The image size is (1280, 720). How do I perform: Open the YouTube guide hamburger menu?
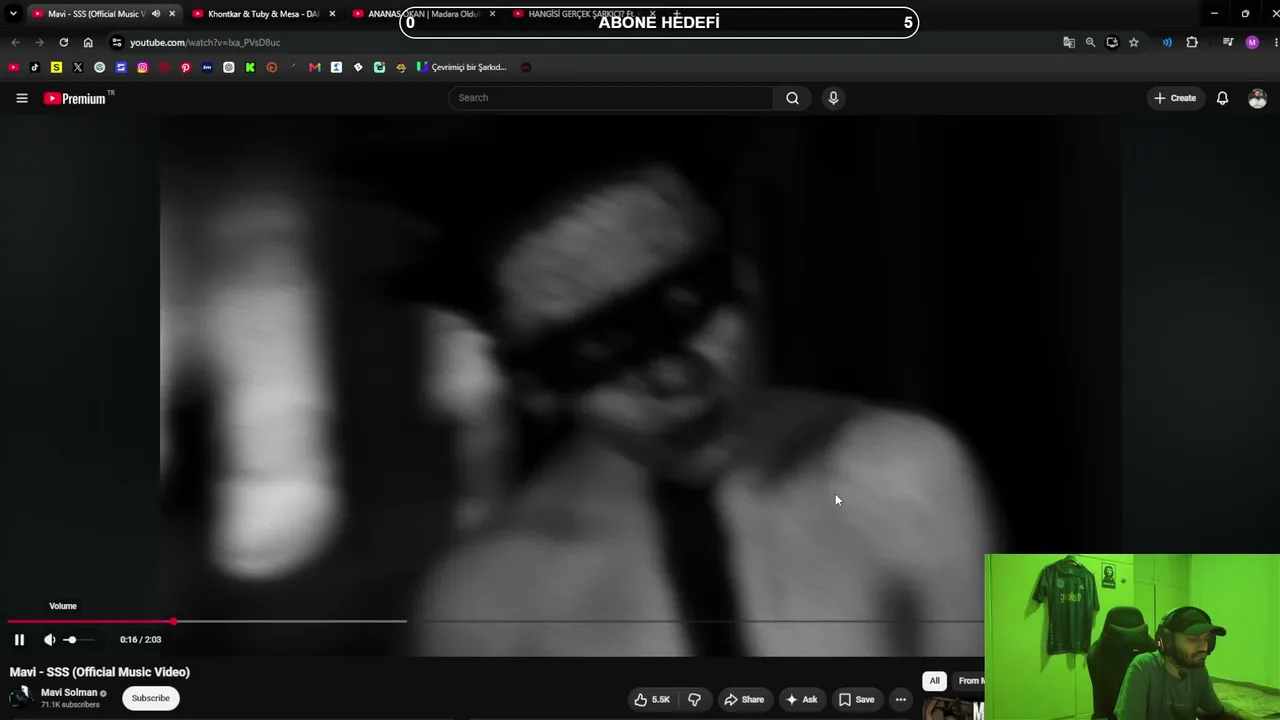point(22,98)
